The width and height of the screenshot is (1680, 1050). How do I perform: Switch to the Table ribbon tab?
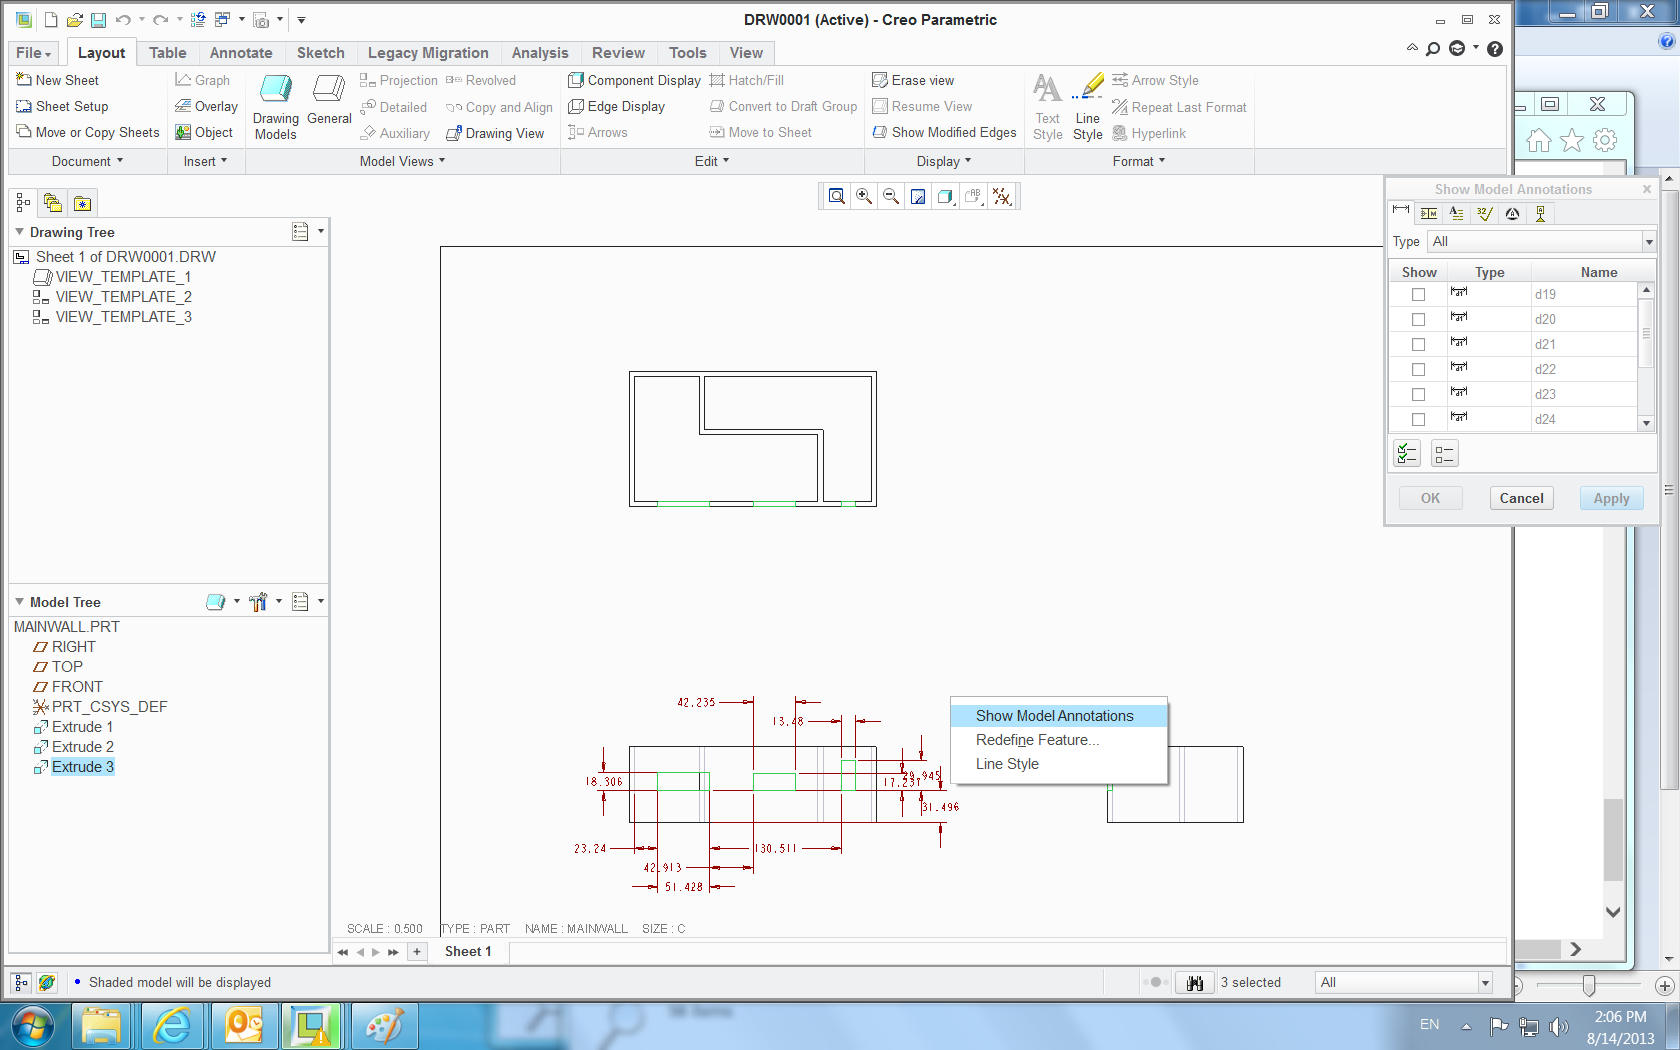point(168,53)
